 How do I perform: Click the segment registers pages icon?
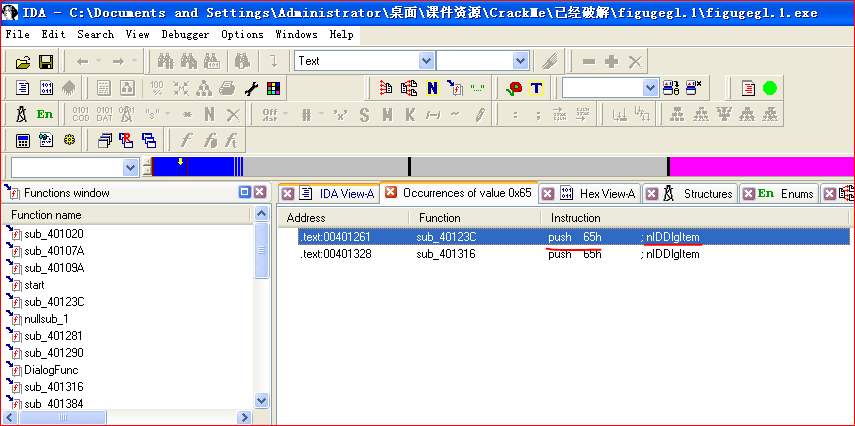[409, 88]
